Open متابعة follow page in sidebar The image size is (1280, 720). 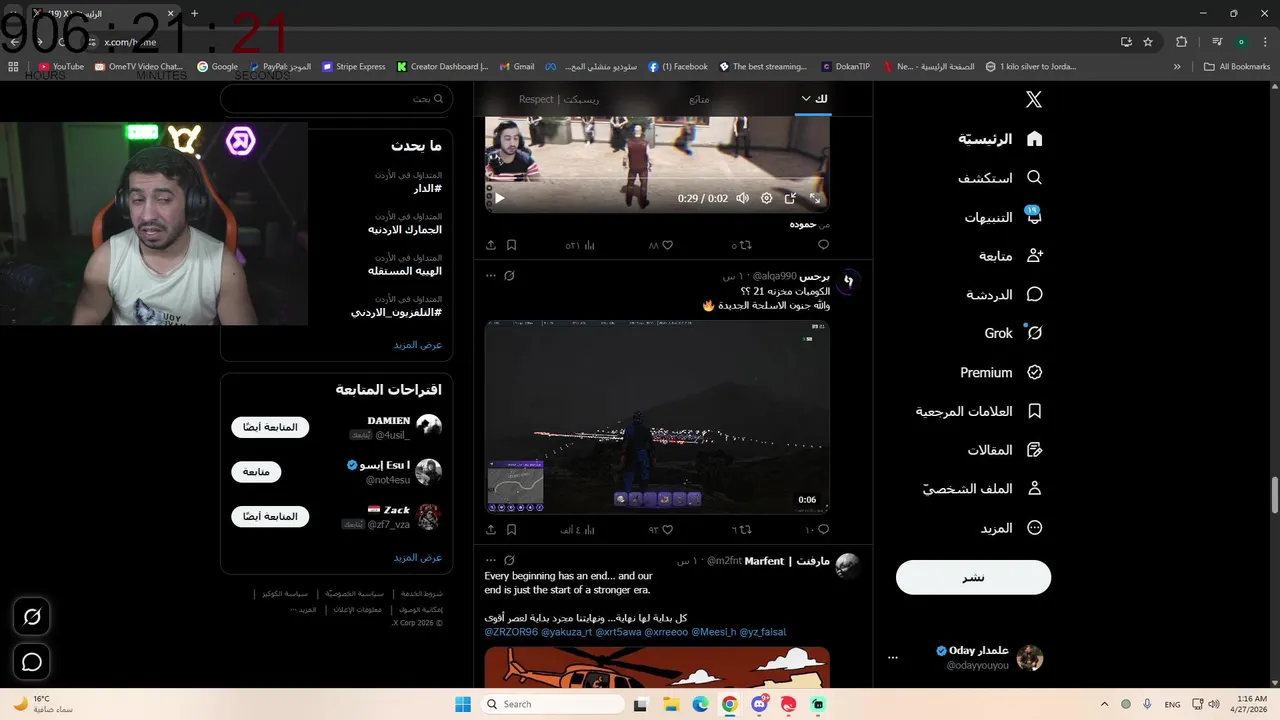tap(1011, 256)
